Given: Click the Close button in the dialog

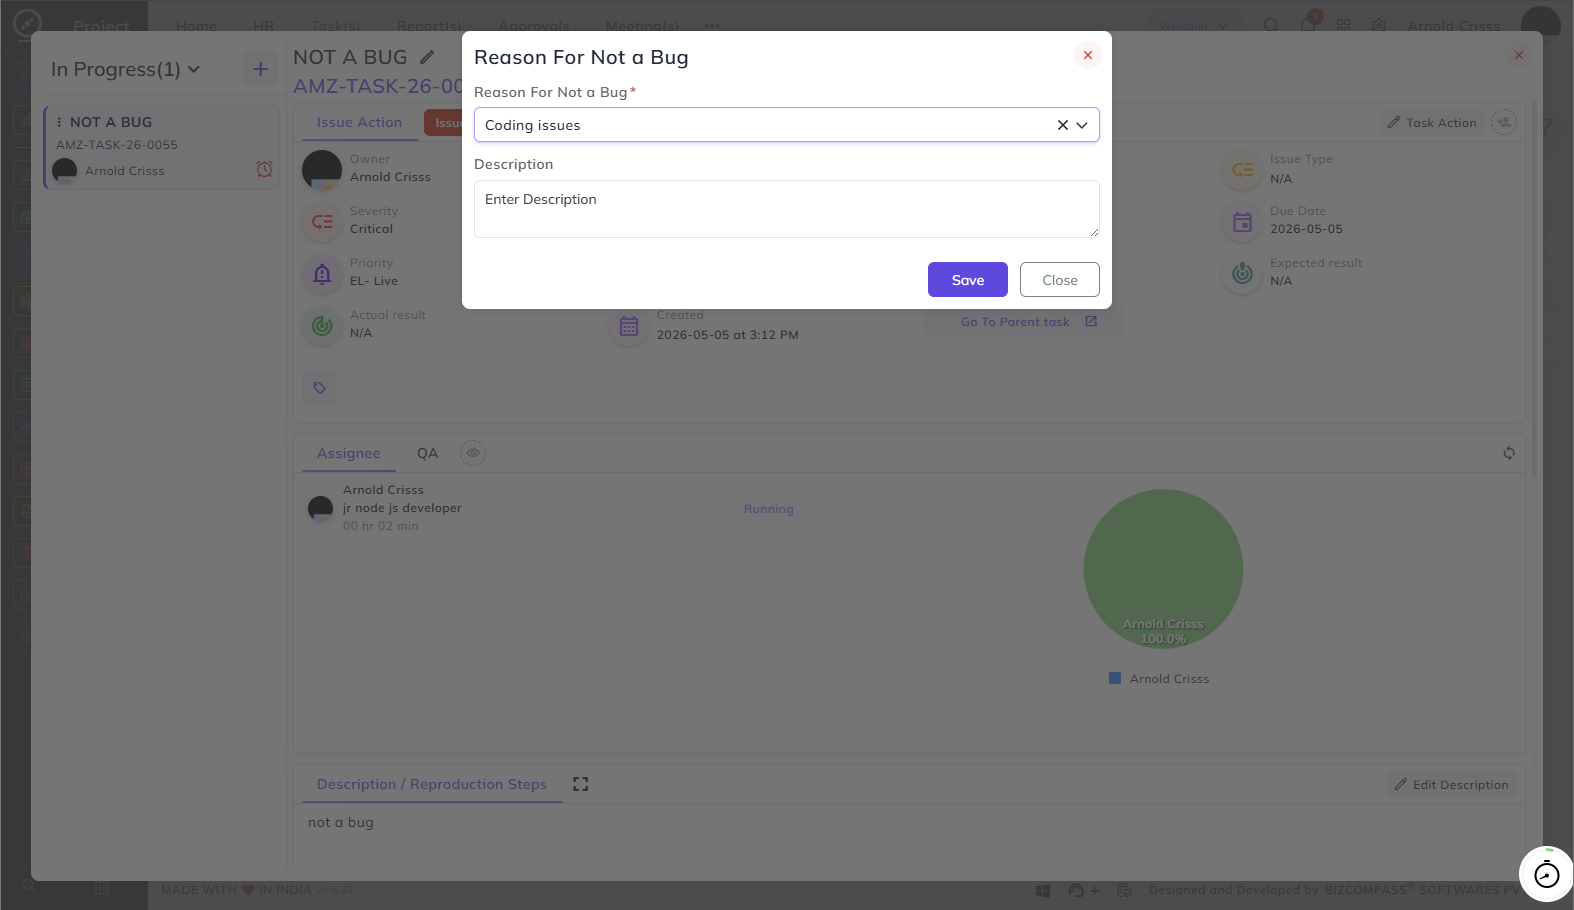Looking at the screenshot, I should [x=1059, y=280].
